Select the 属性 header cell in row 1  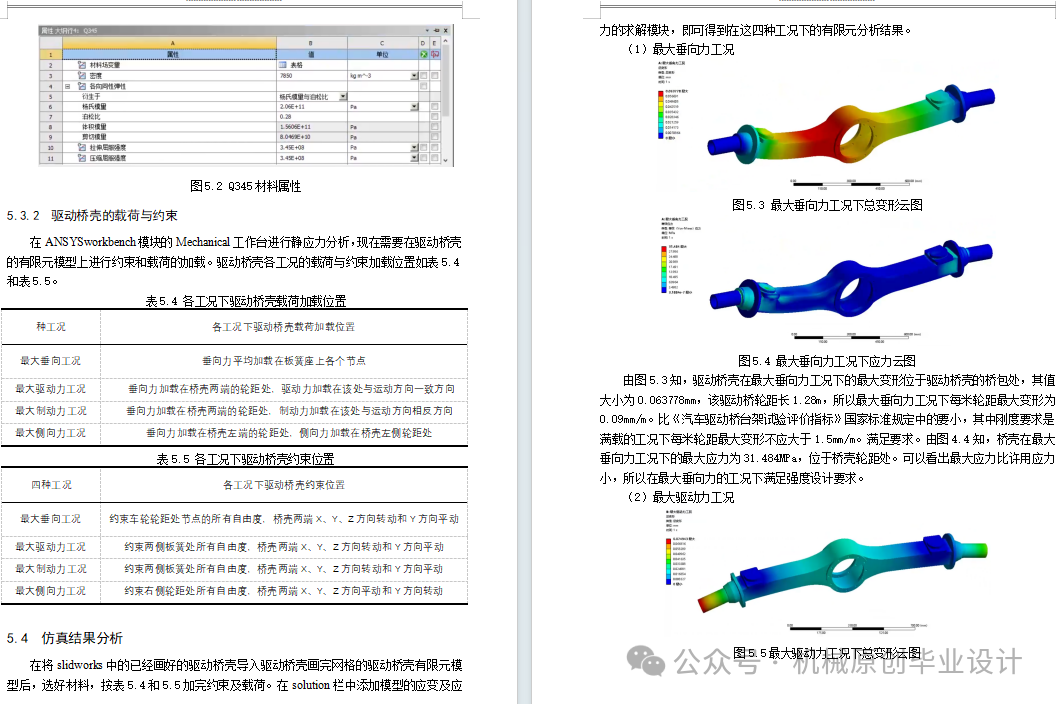pos(170,55)
